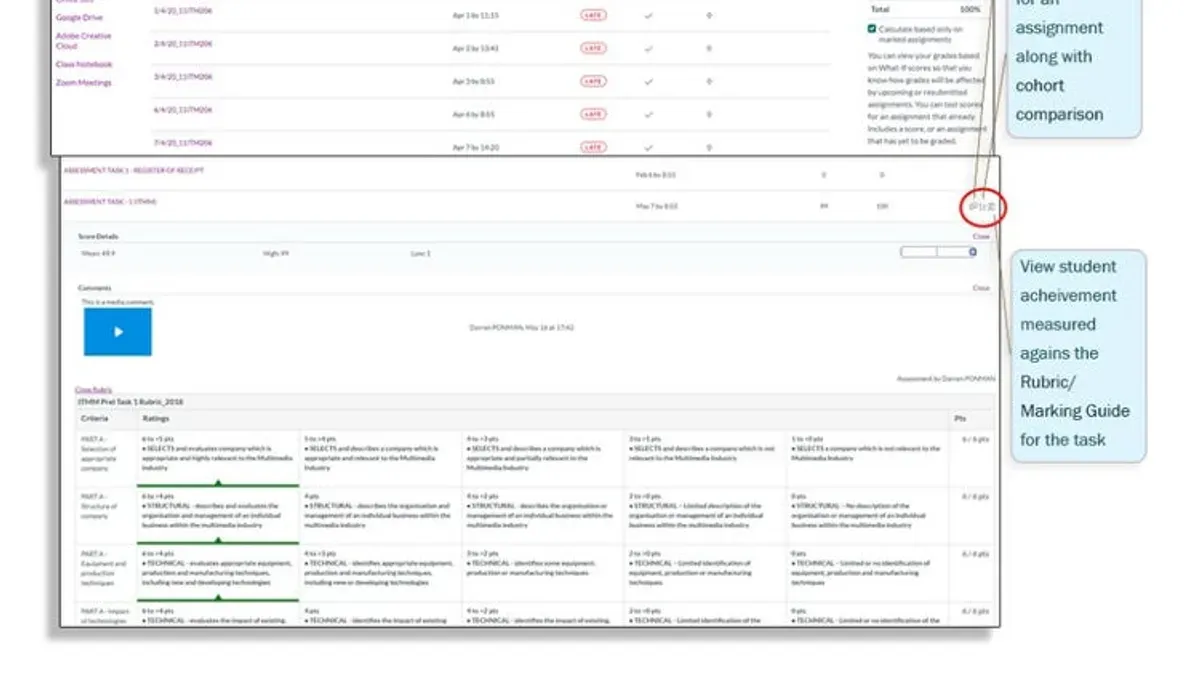Click the Pts column header in rubric
Image resolution: width=1200 pixels, height=675 pixels.
pyautogui.click(x=961, y=418)
